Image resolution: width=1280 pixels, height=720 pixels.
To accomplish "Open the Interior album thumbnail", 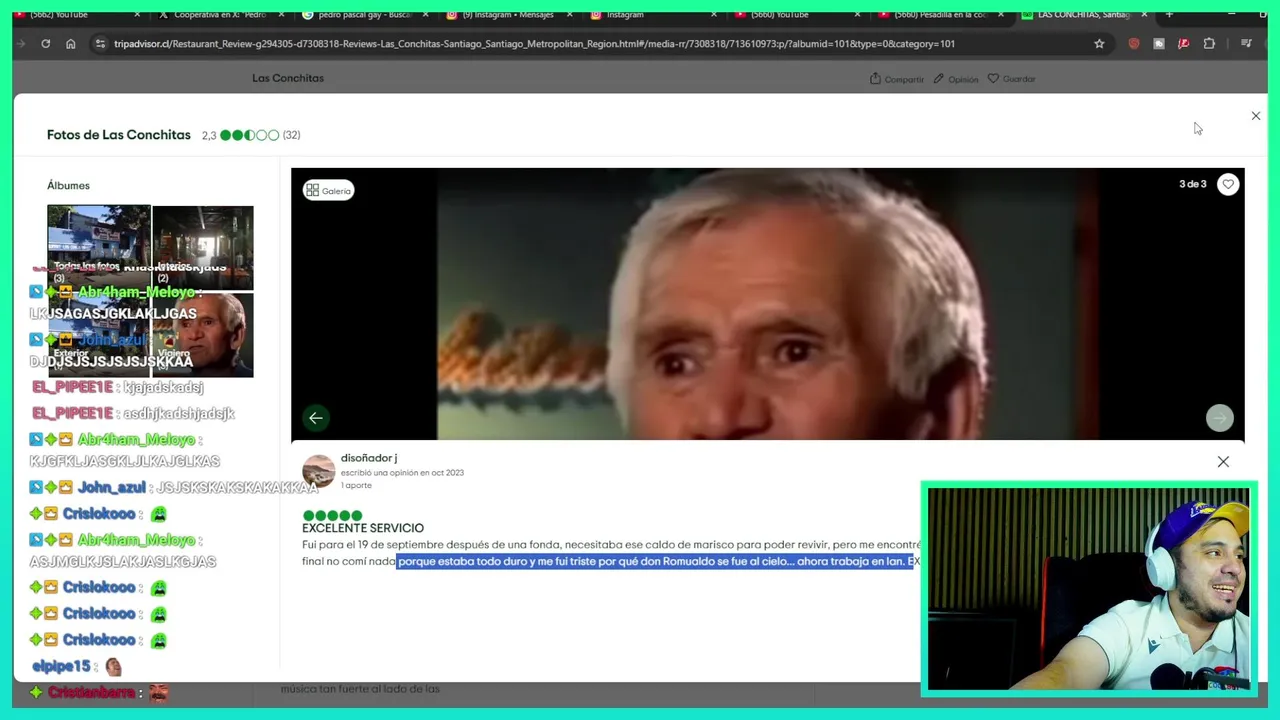I will pos(203,246).
